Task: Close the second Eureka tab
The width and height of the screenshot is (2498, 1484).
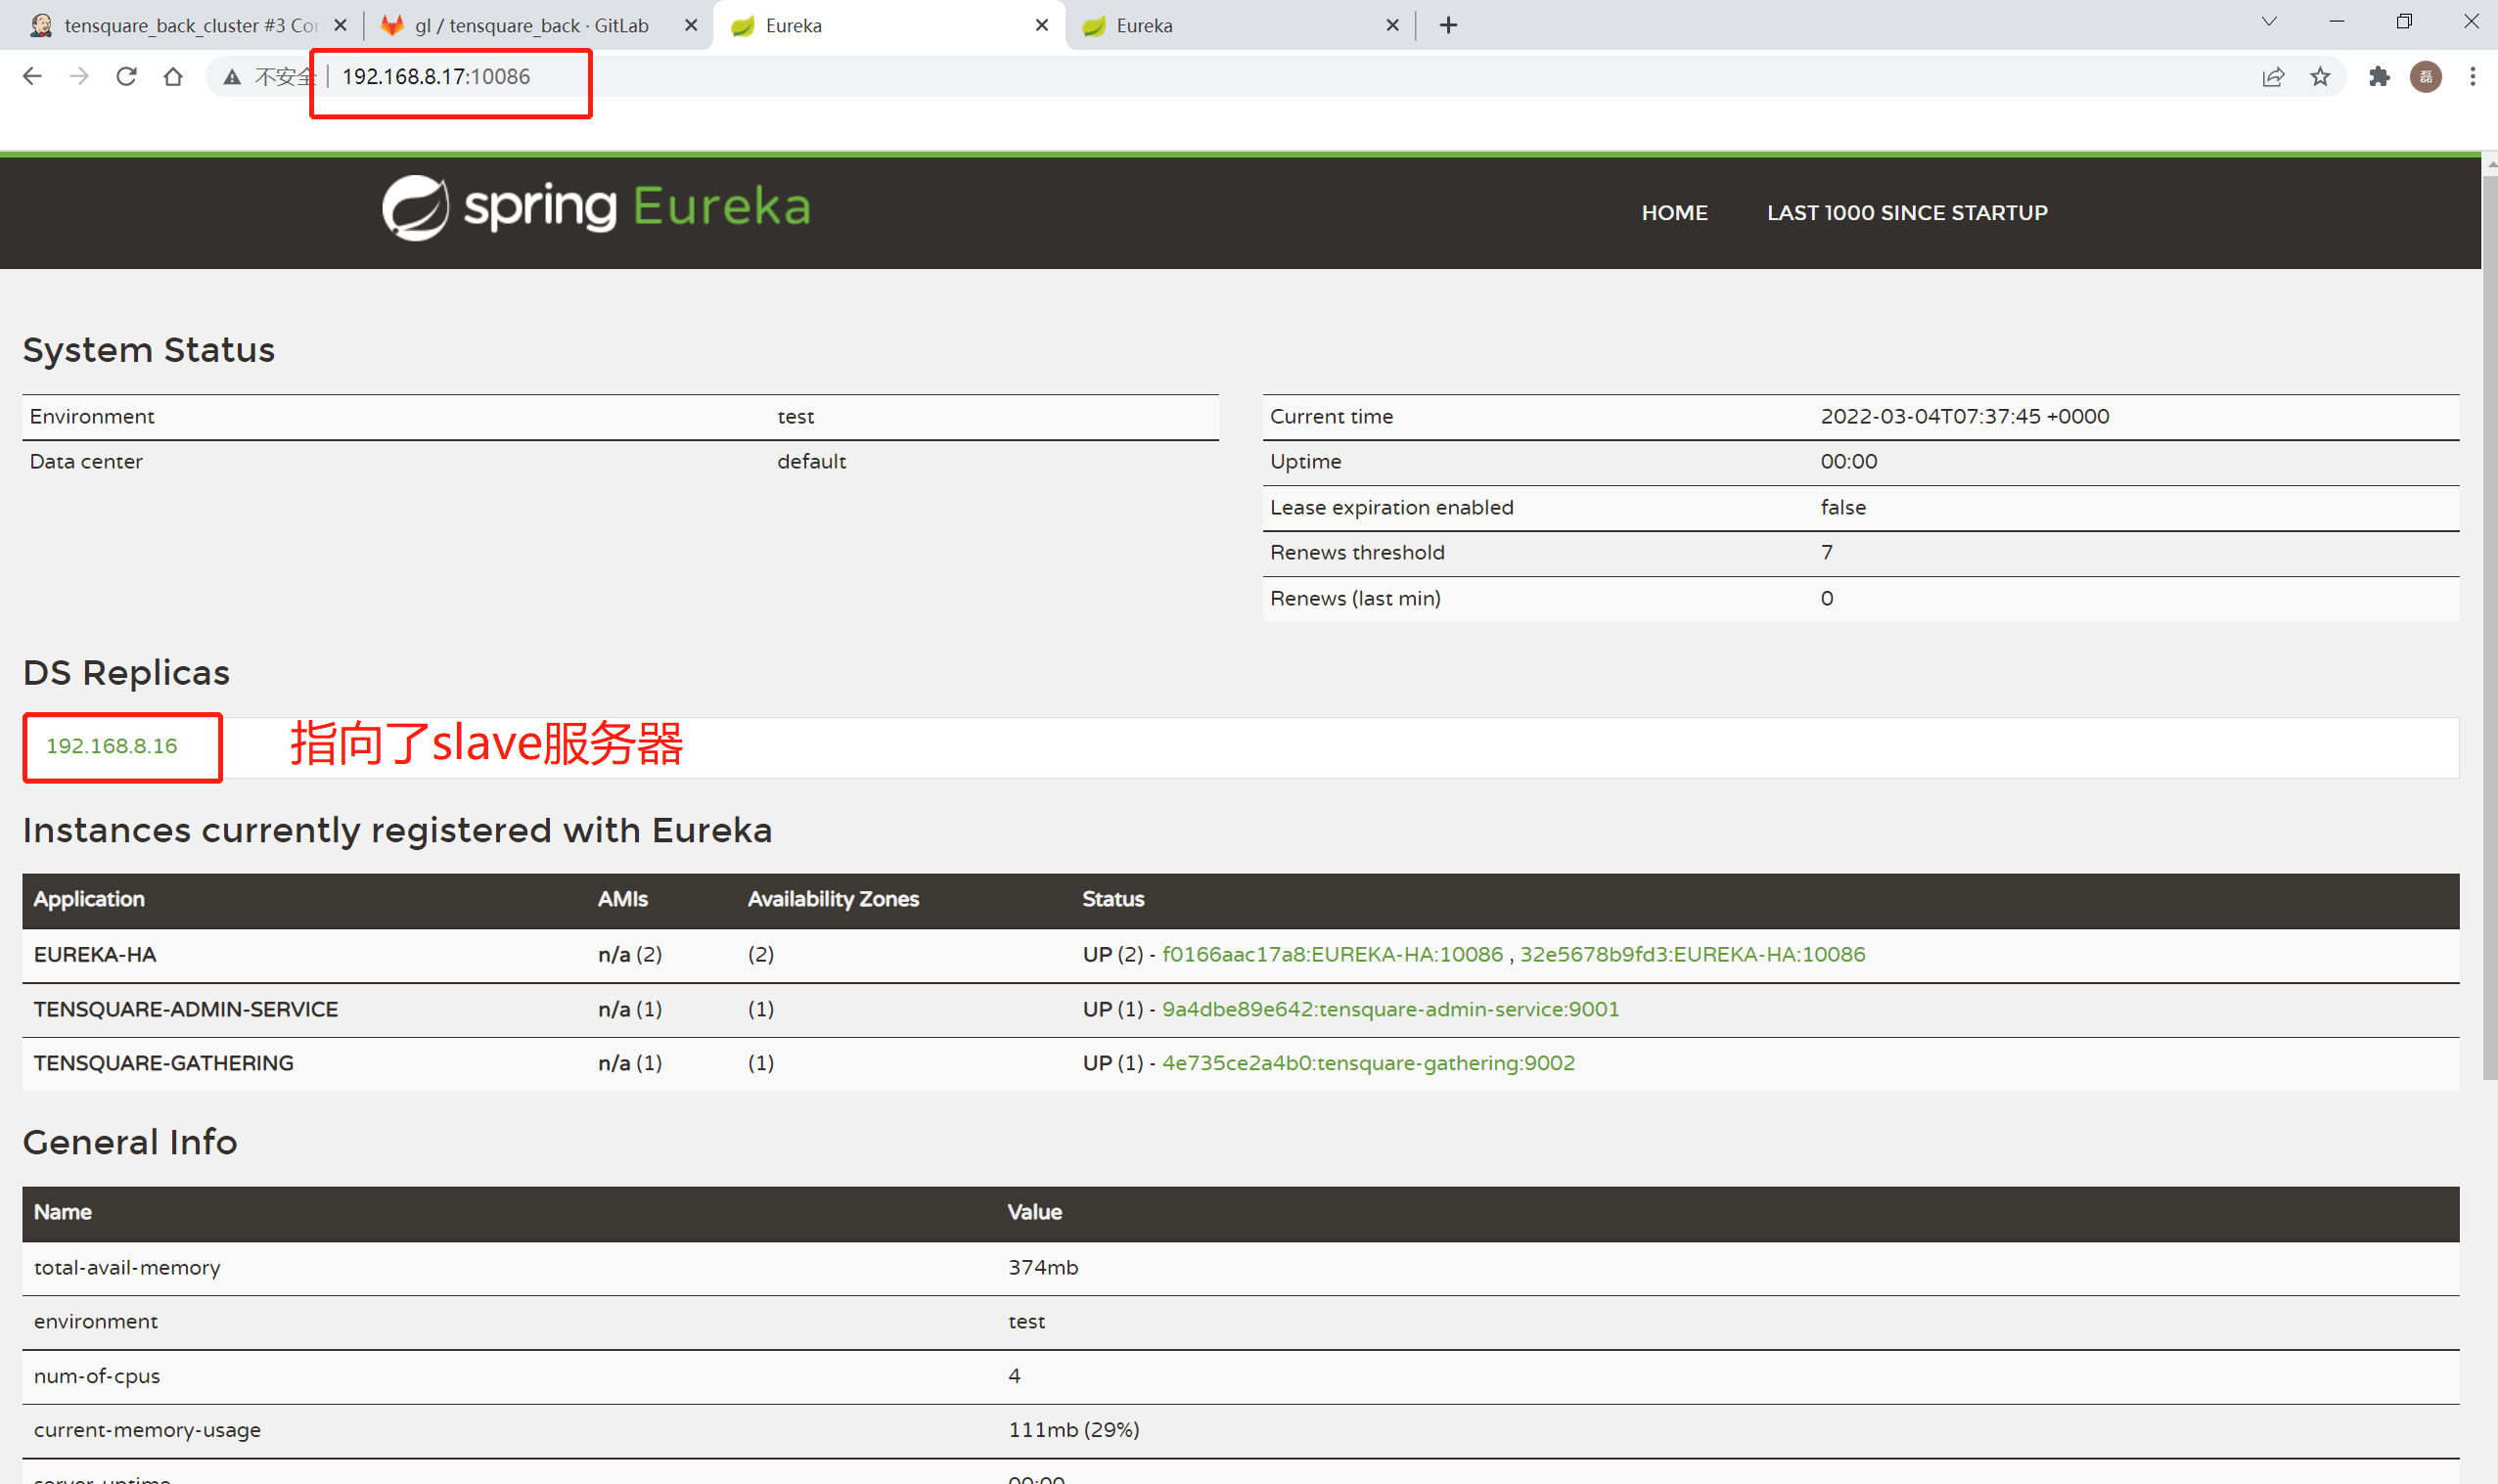Action: (x=1393, y=25)
